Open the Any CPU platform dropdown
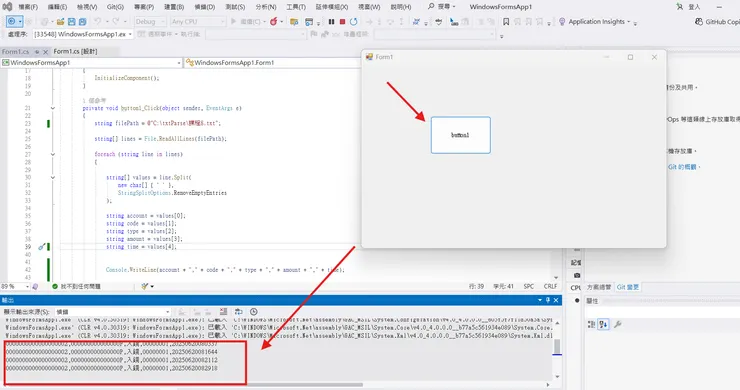The height and width of the screenshot is (390, 740). (x=198, y=22)
